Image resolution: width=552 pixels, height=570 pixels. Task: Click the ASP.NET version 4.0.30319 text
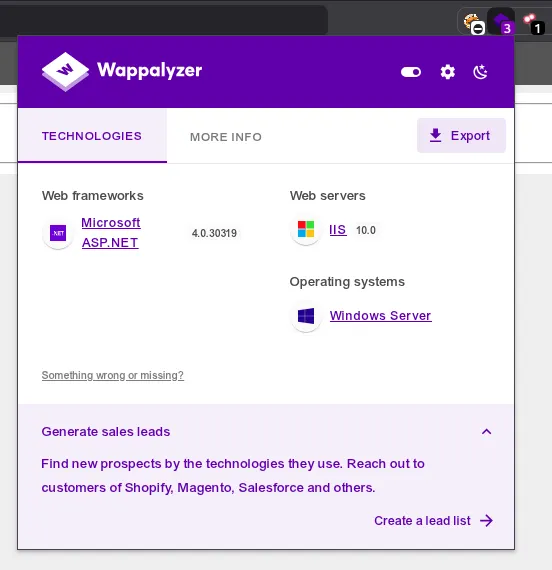pos(214,233)
